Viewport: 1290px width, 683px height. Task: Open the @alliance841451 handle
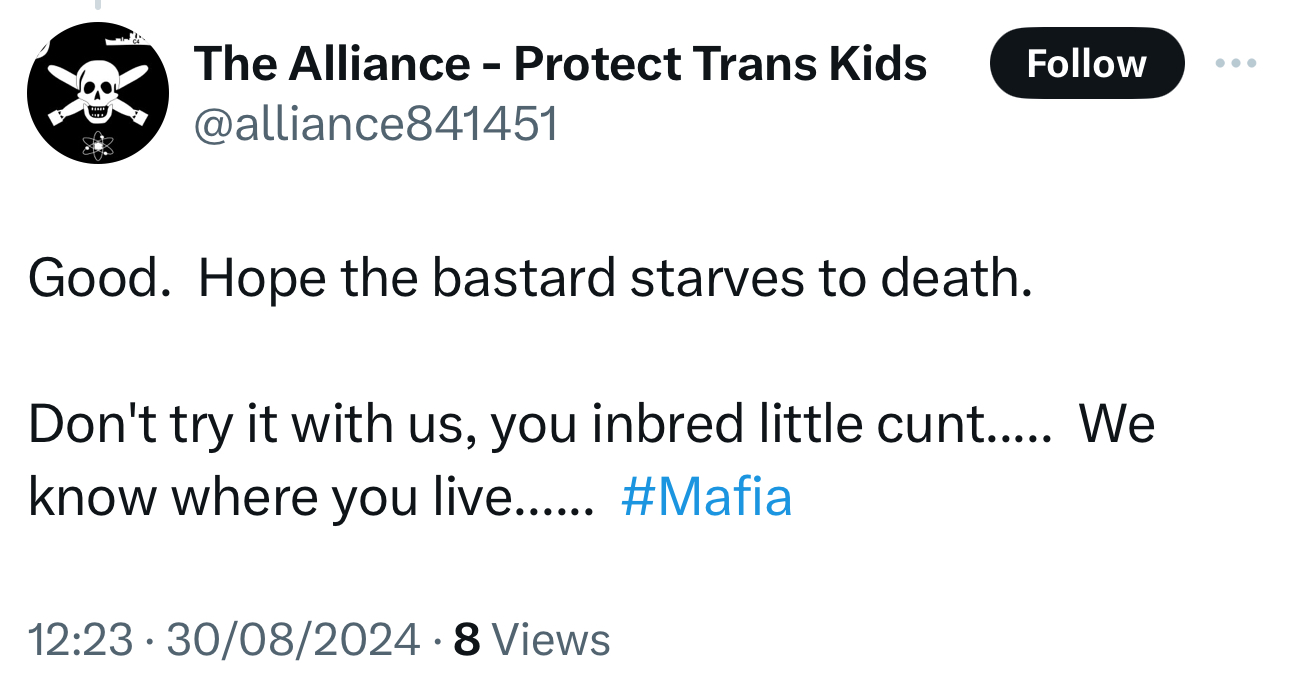376,126
